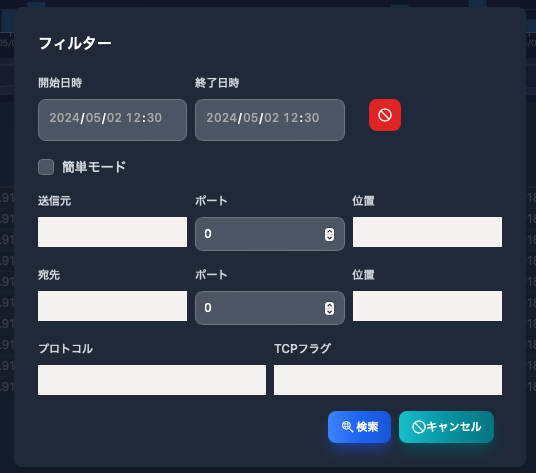The width and height of the screenshot is (536, 473).
Task: Click the red clear date range icon
Action: click(x=385, y=115)
